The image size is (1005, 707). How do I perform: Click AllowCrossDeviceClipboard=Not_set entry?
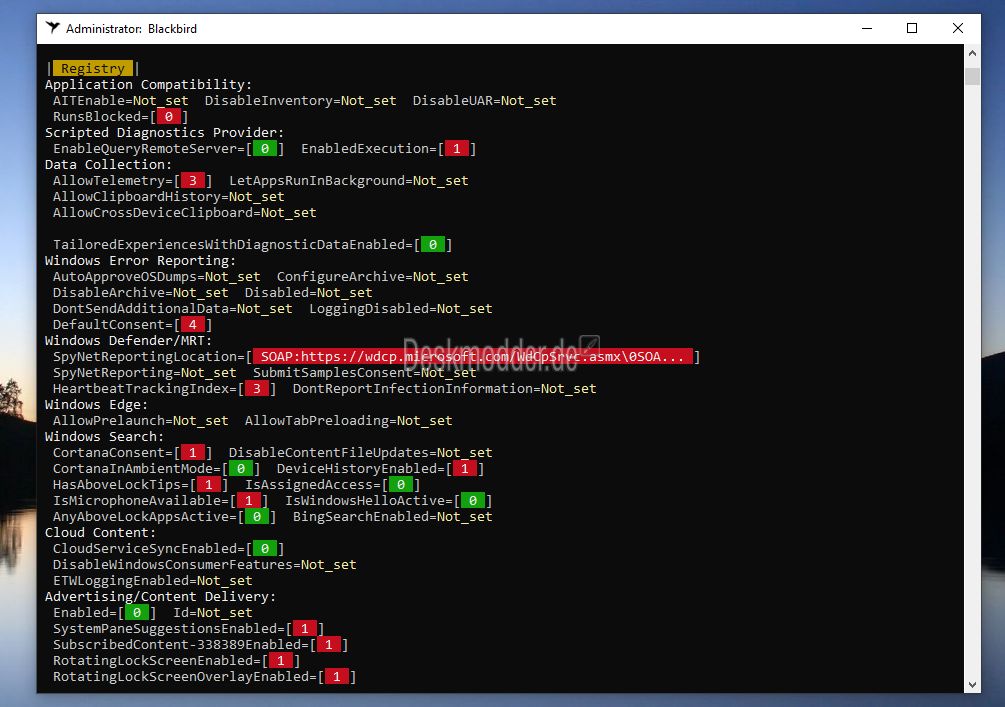185,213
